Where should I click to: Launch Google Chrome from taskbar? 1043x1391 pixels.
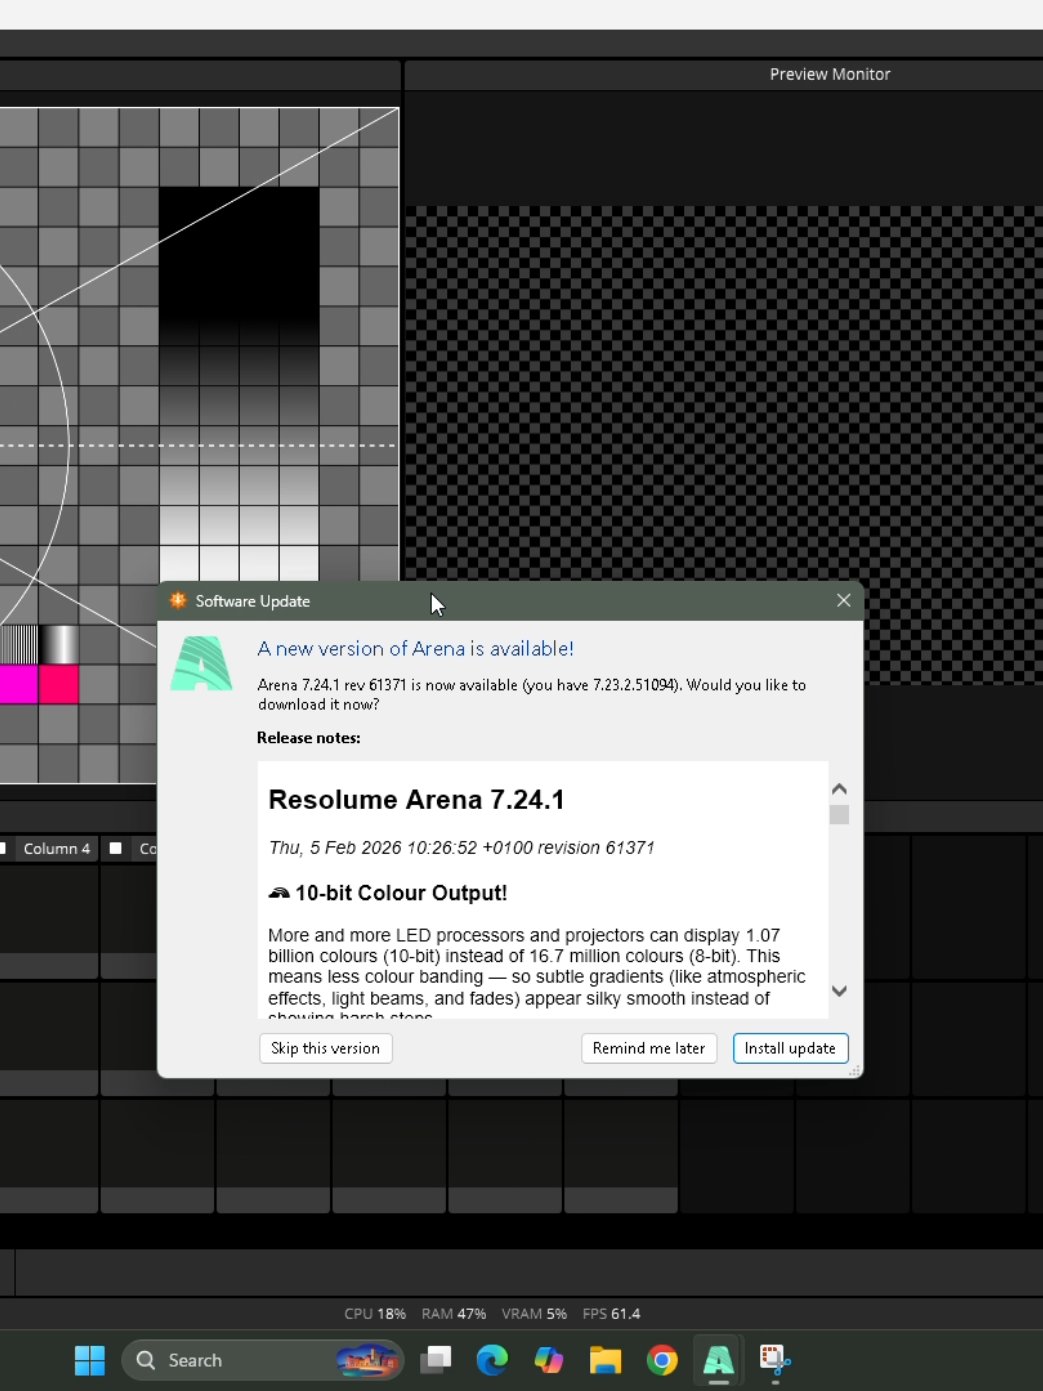pyautogui.click(x=662, y=1360)
